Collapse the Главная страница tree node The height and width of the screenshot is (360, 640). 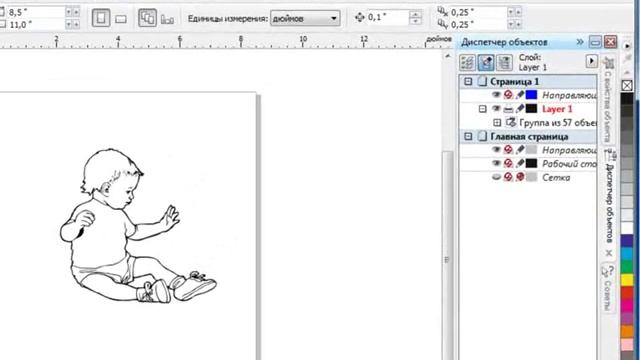pos(468,136)
